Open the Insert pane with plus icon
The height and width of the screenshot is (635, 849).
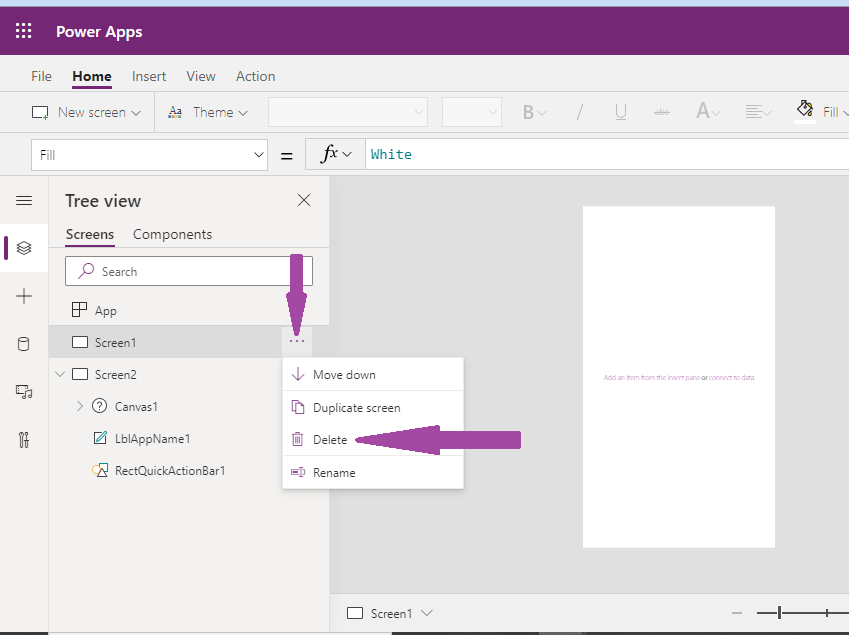click(23, 295)
